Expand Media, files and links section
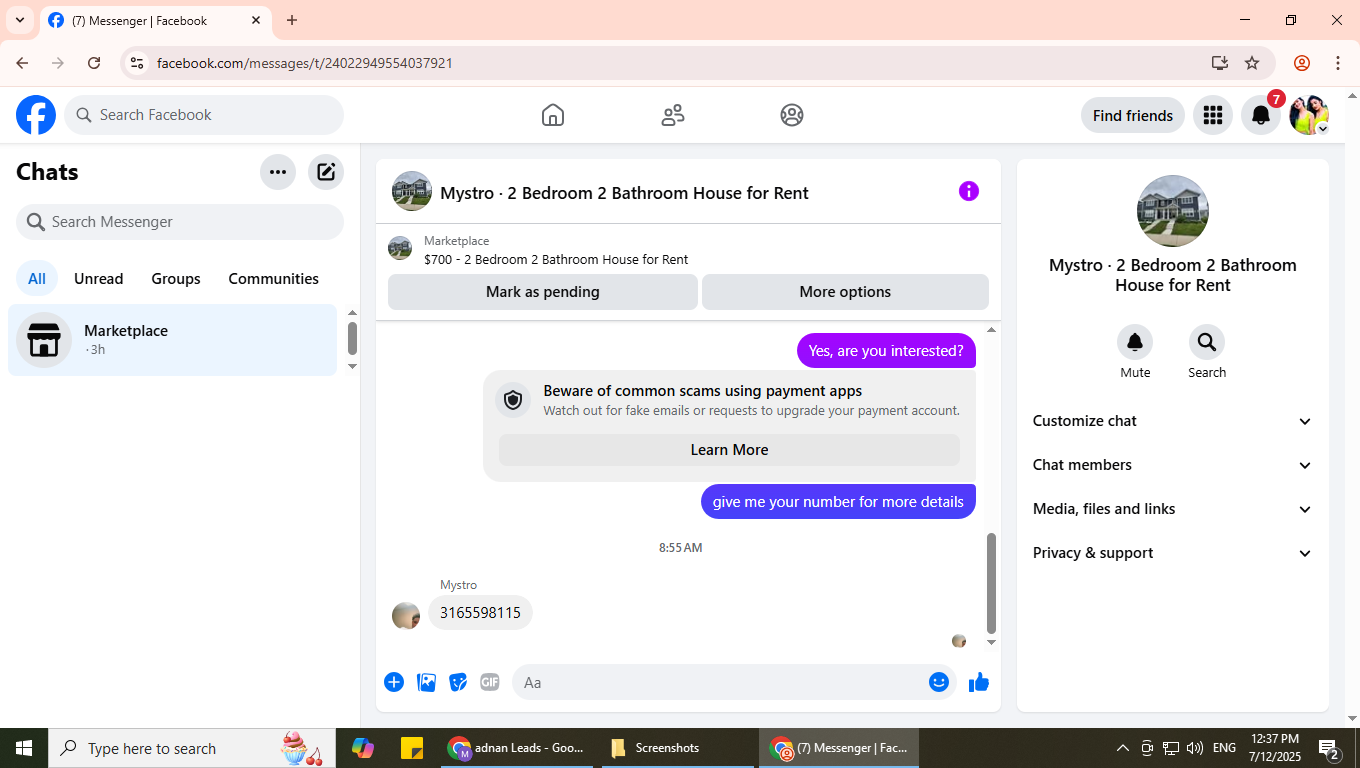Screen dimensions: 1360x768 [x=1173, y=509]
